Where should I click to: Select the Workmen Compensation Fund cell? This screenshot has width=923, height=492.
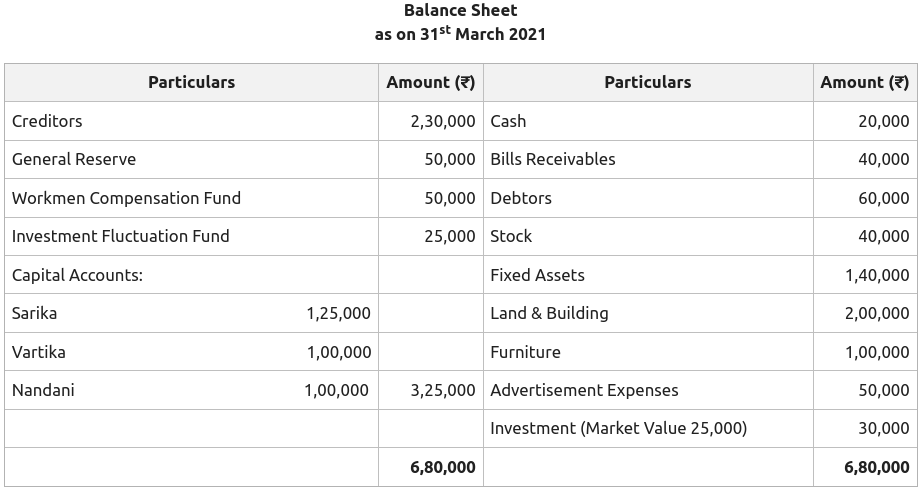point(126,198)
